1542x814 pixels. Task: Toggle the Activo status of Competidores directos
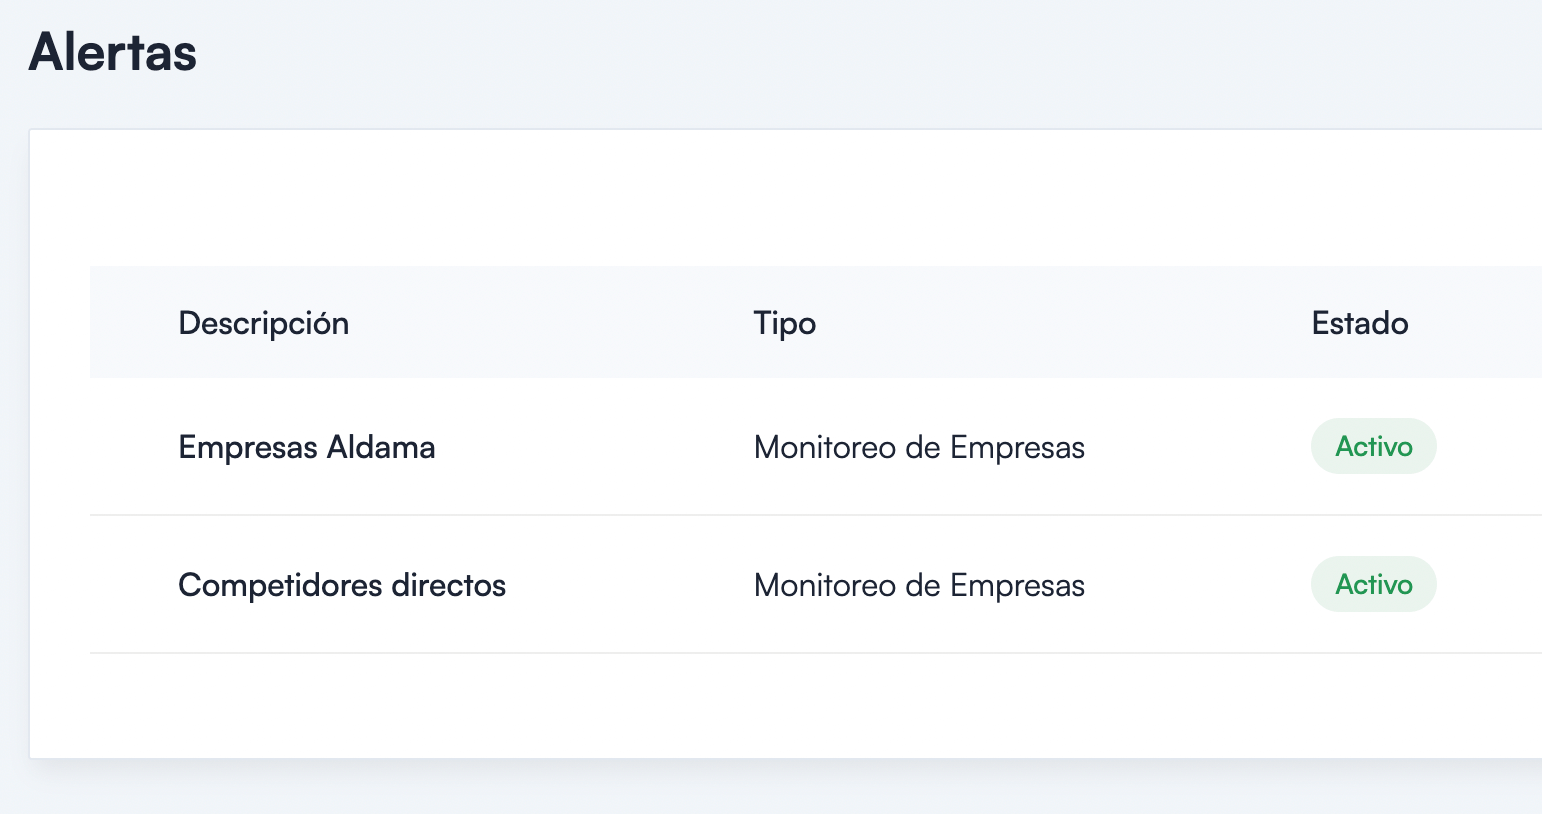coord(1373,584)
